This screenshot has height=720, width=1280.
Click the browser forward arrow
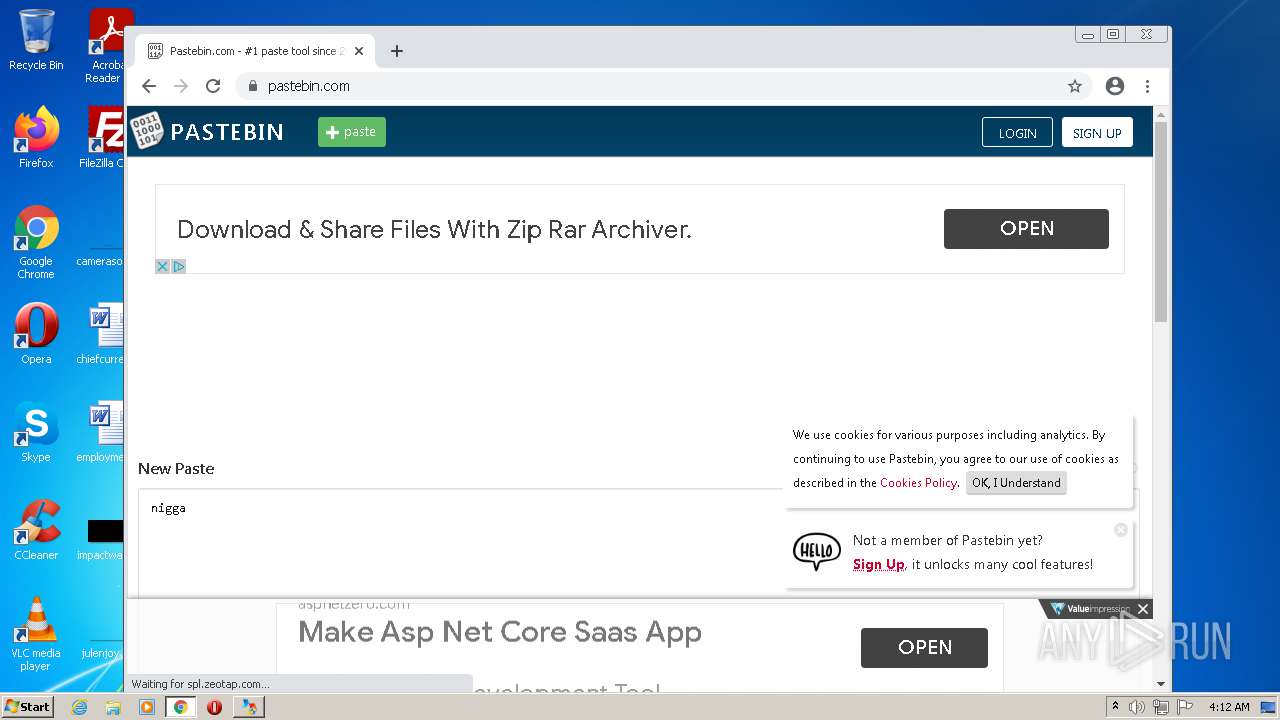coord(181,86)
